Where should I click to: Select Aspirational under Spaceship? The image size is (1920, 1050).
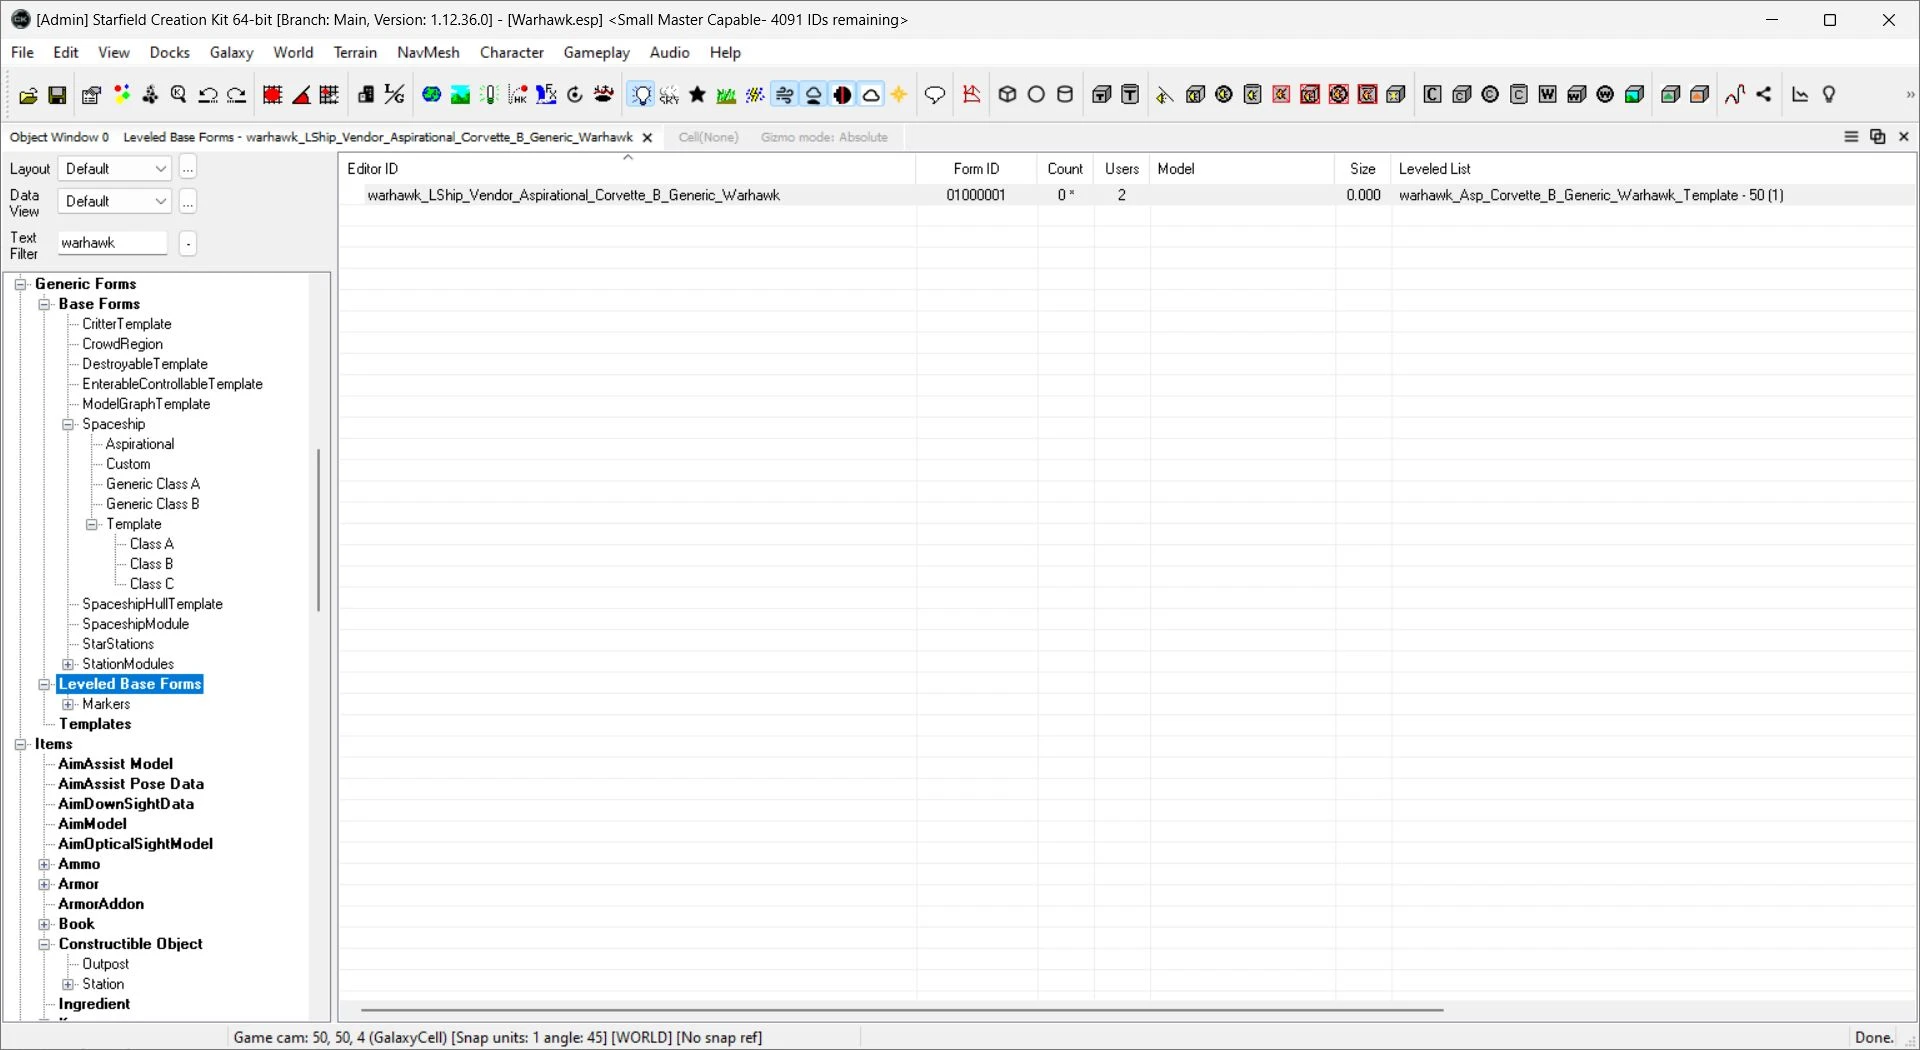(140, 444)
